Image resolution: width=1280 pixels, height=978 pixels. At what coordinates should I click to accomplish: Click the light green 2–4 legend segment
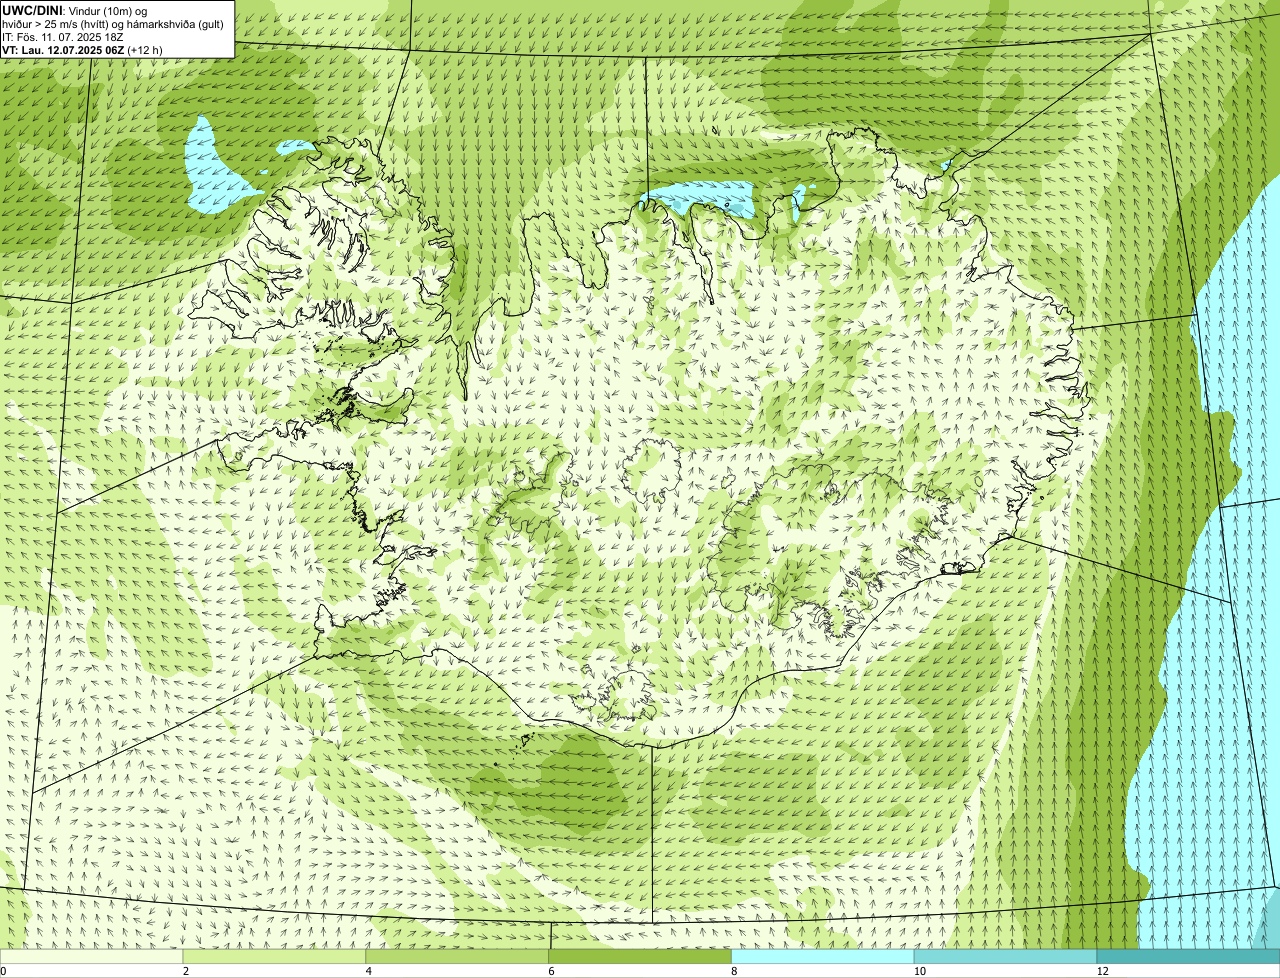(274, 957)
